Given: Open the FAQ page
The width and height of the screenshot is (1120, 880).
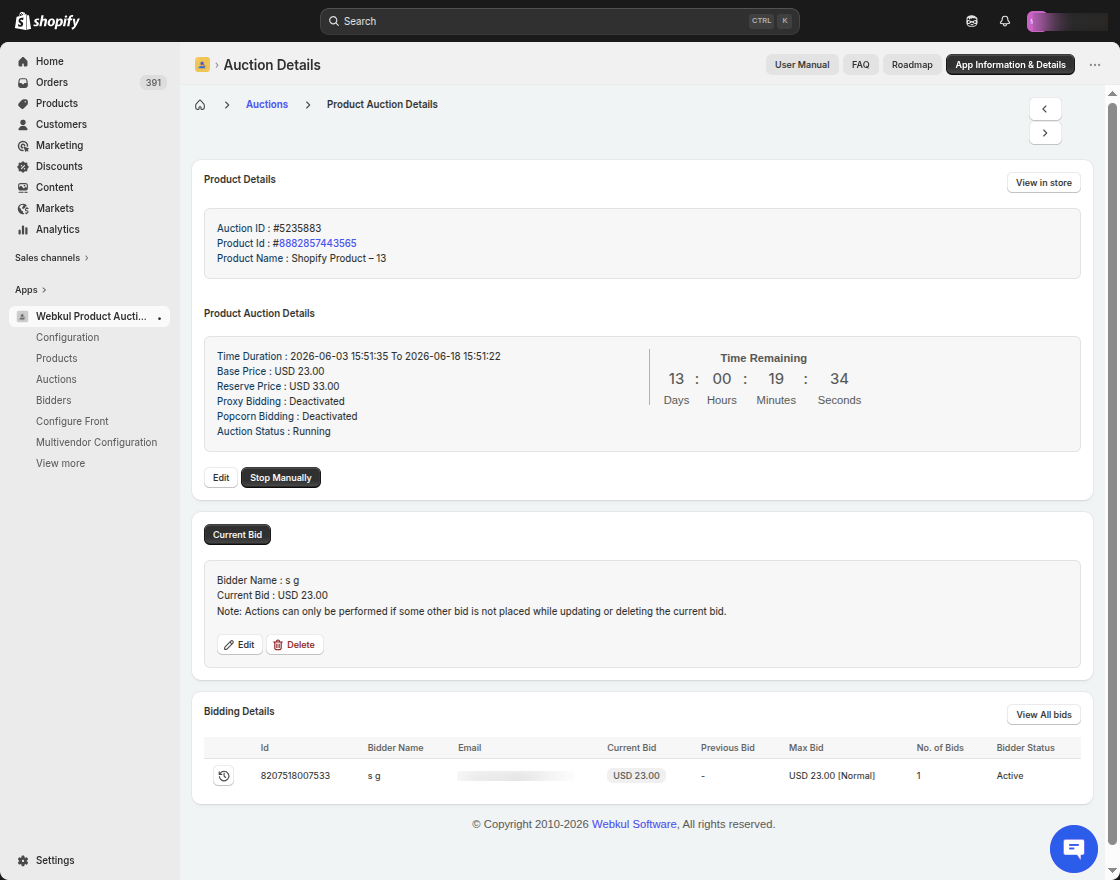Looking at the screenshot, I should tap(861, 65).
